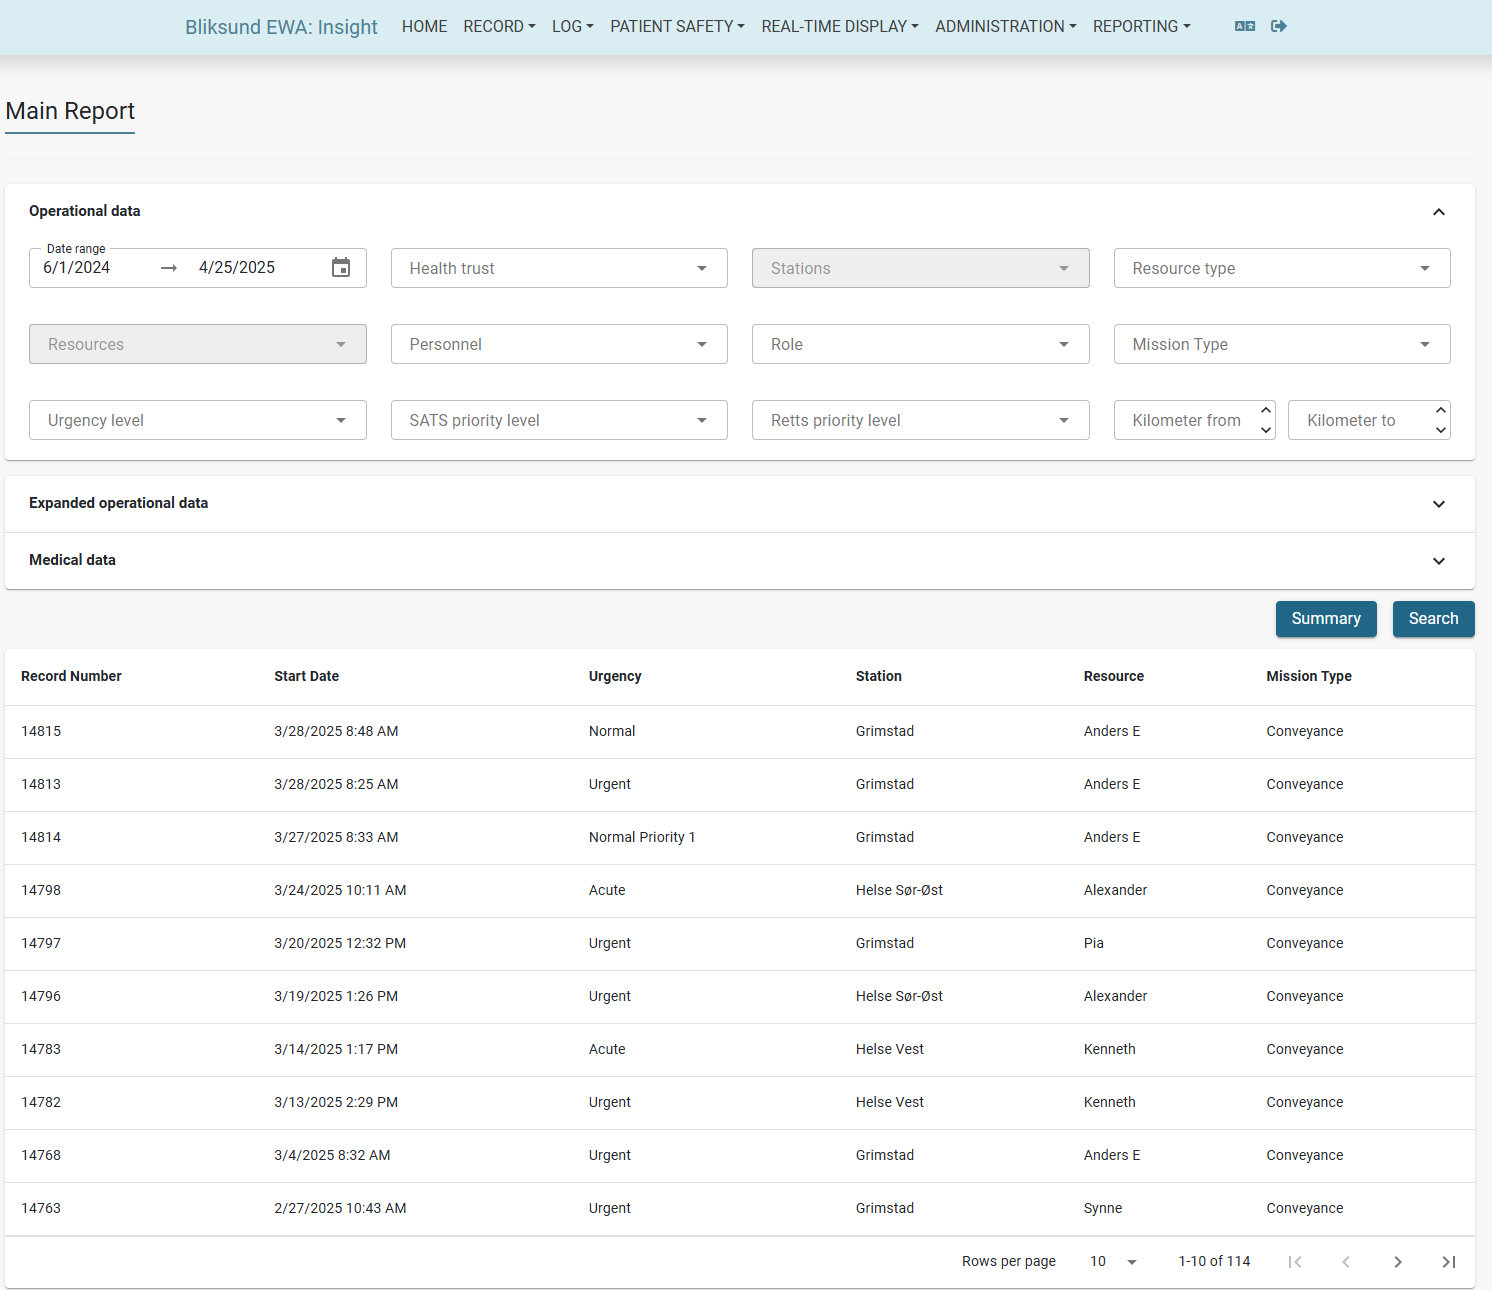The width and height of the screenshot is (1492, 1290).
Task: Open the HOME menu item
Action: [x=425, y=26]
